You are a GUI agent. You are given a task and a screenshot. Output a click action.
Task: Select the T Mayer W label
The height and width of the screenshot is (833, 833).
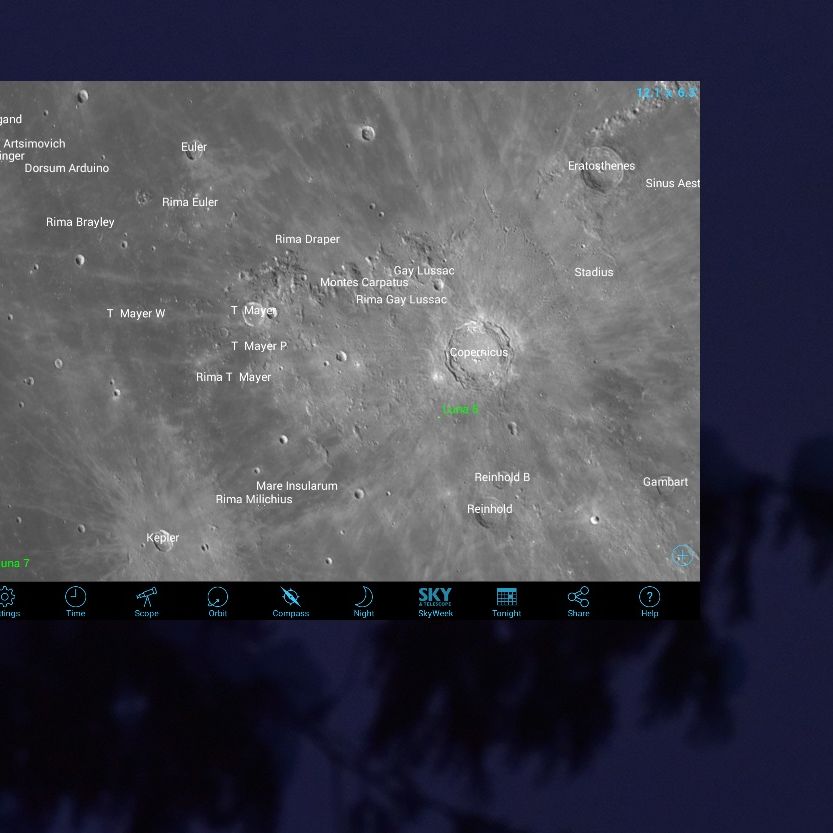[x=136, y=313]
